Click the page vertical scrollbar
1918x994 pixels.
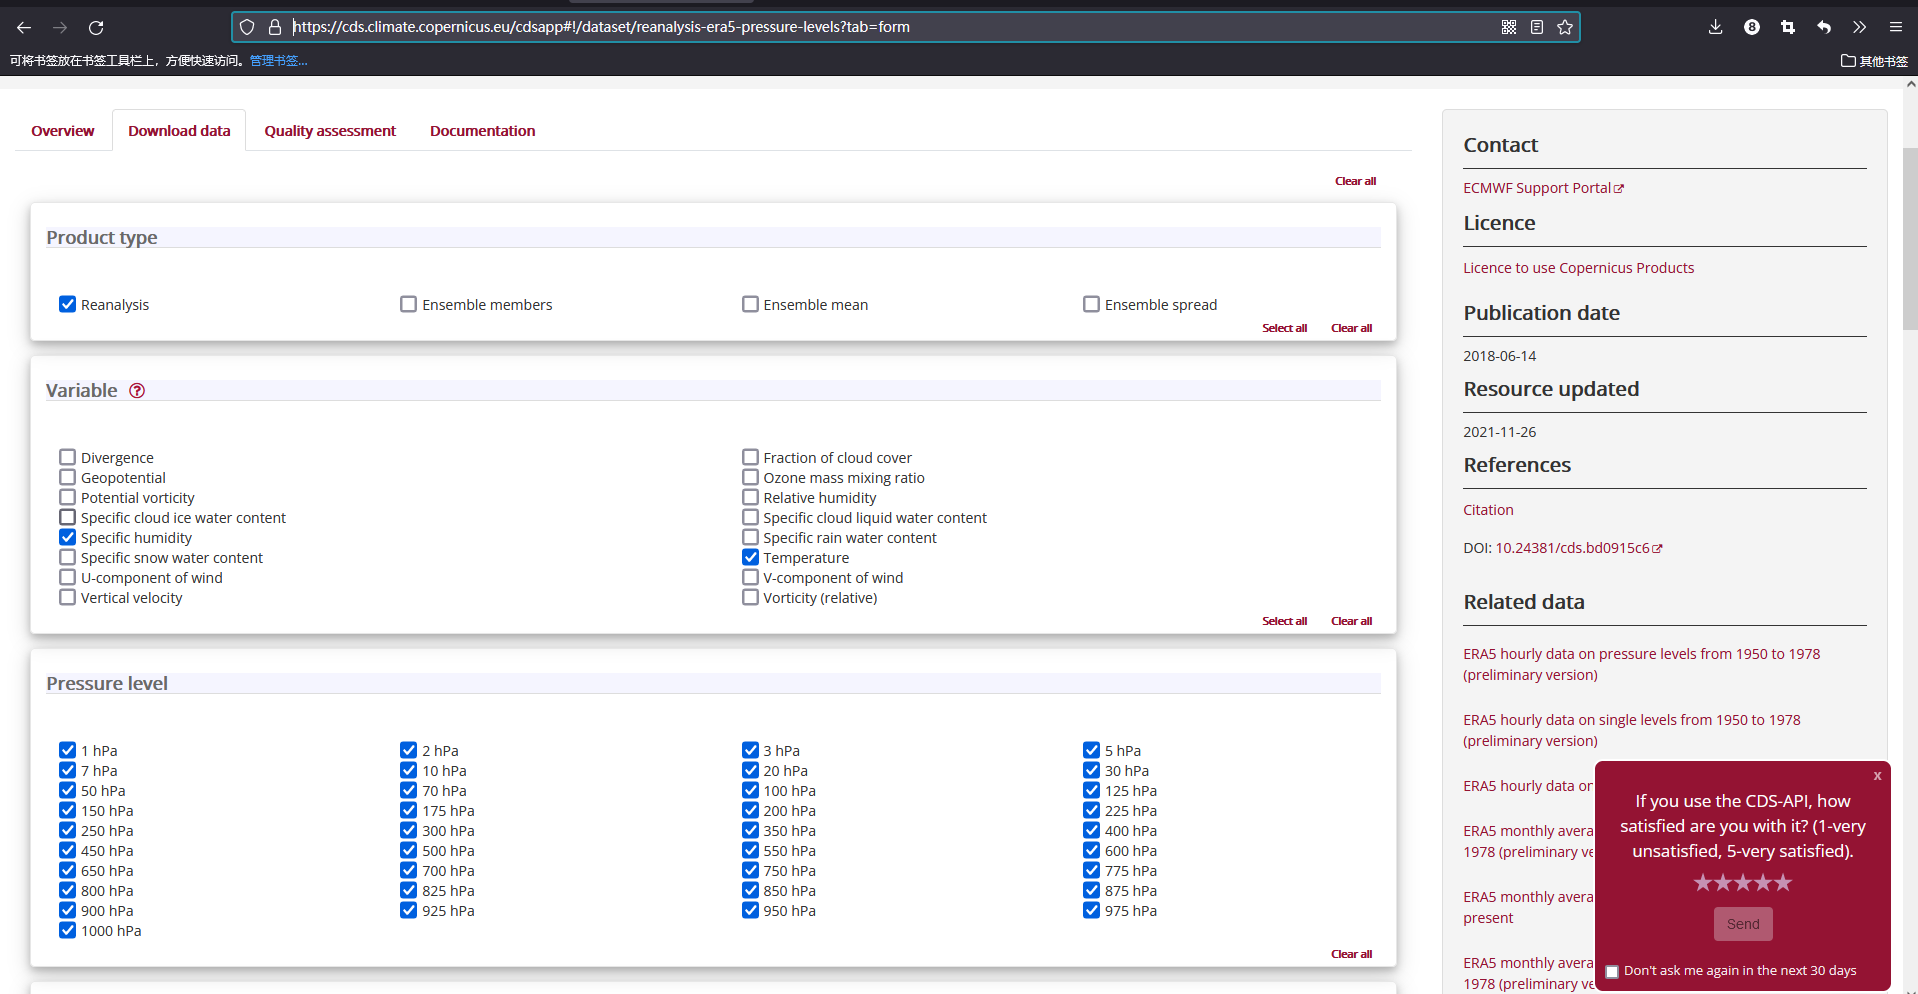coord(1910,240)
